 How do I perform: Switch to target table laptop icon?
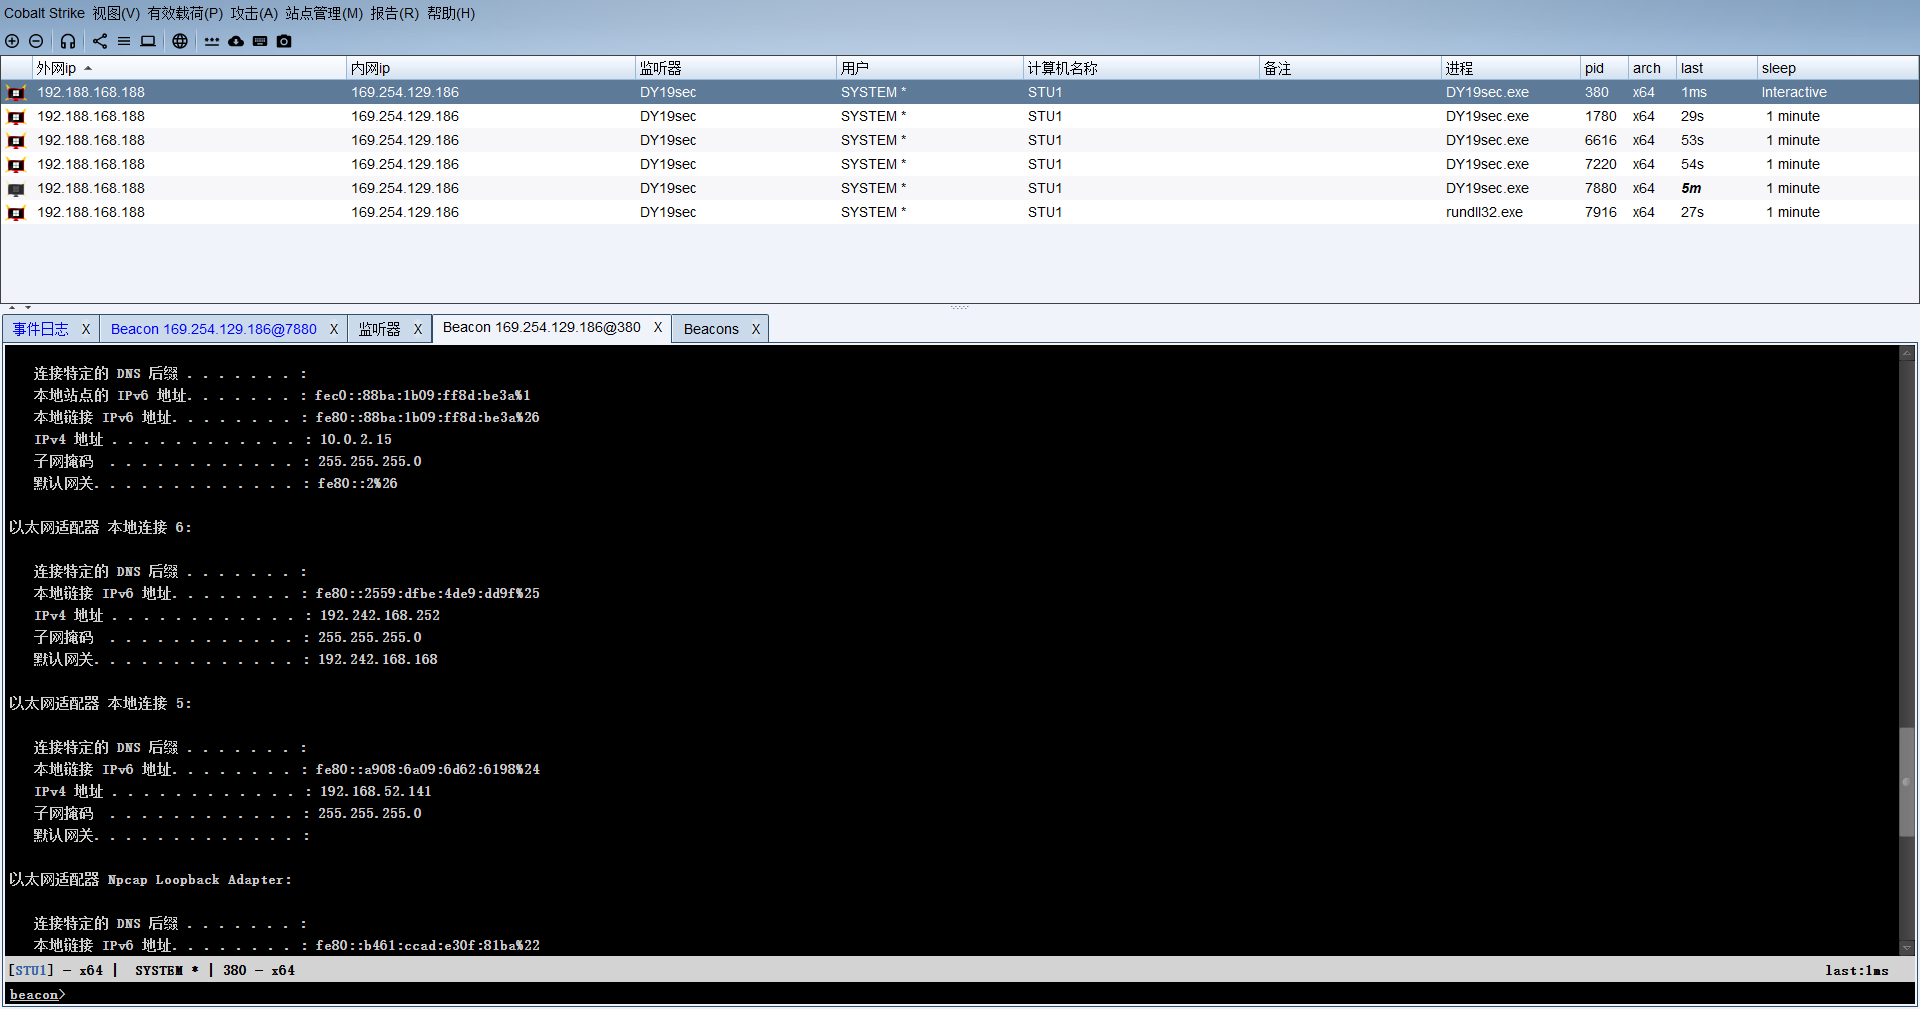(x=148, y=41)
